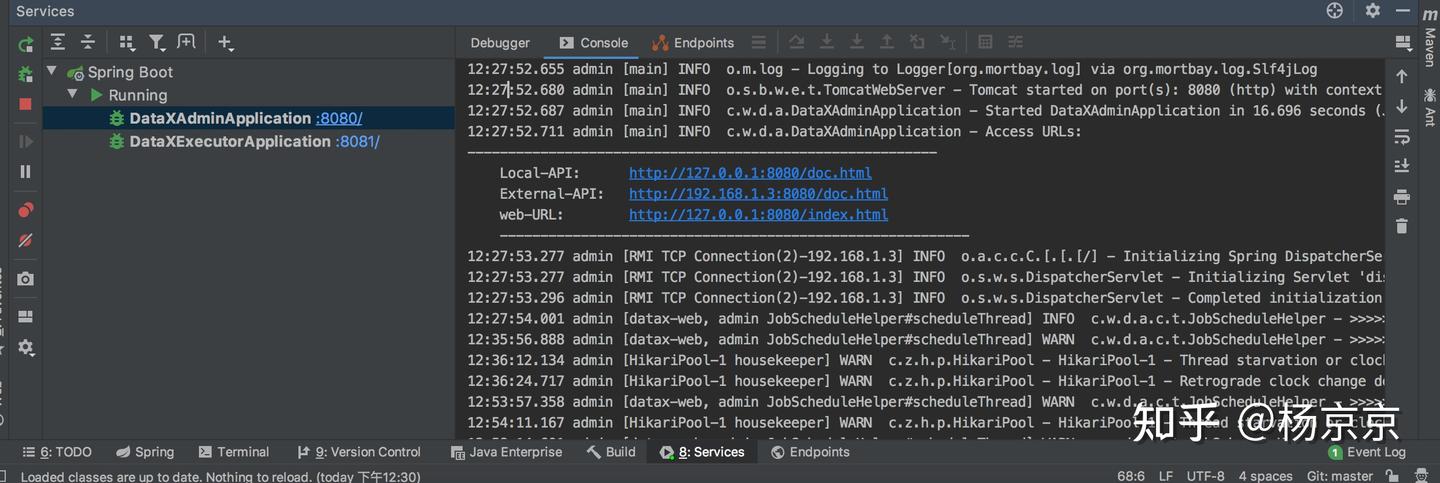Stop the running service with the red square
Screen dimensions: 1440x483
tap(26, 104)
